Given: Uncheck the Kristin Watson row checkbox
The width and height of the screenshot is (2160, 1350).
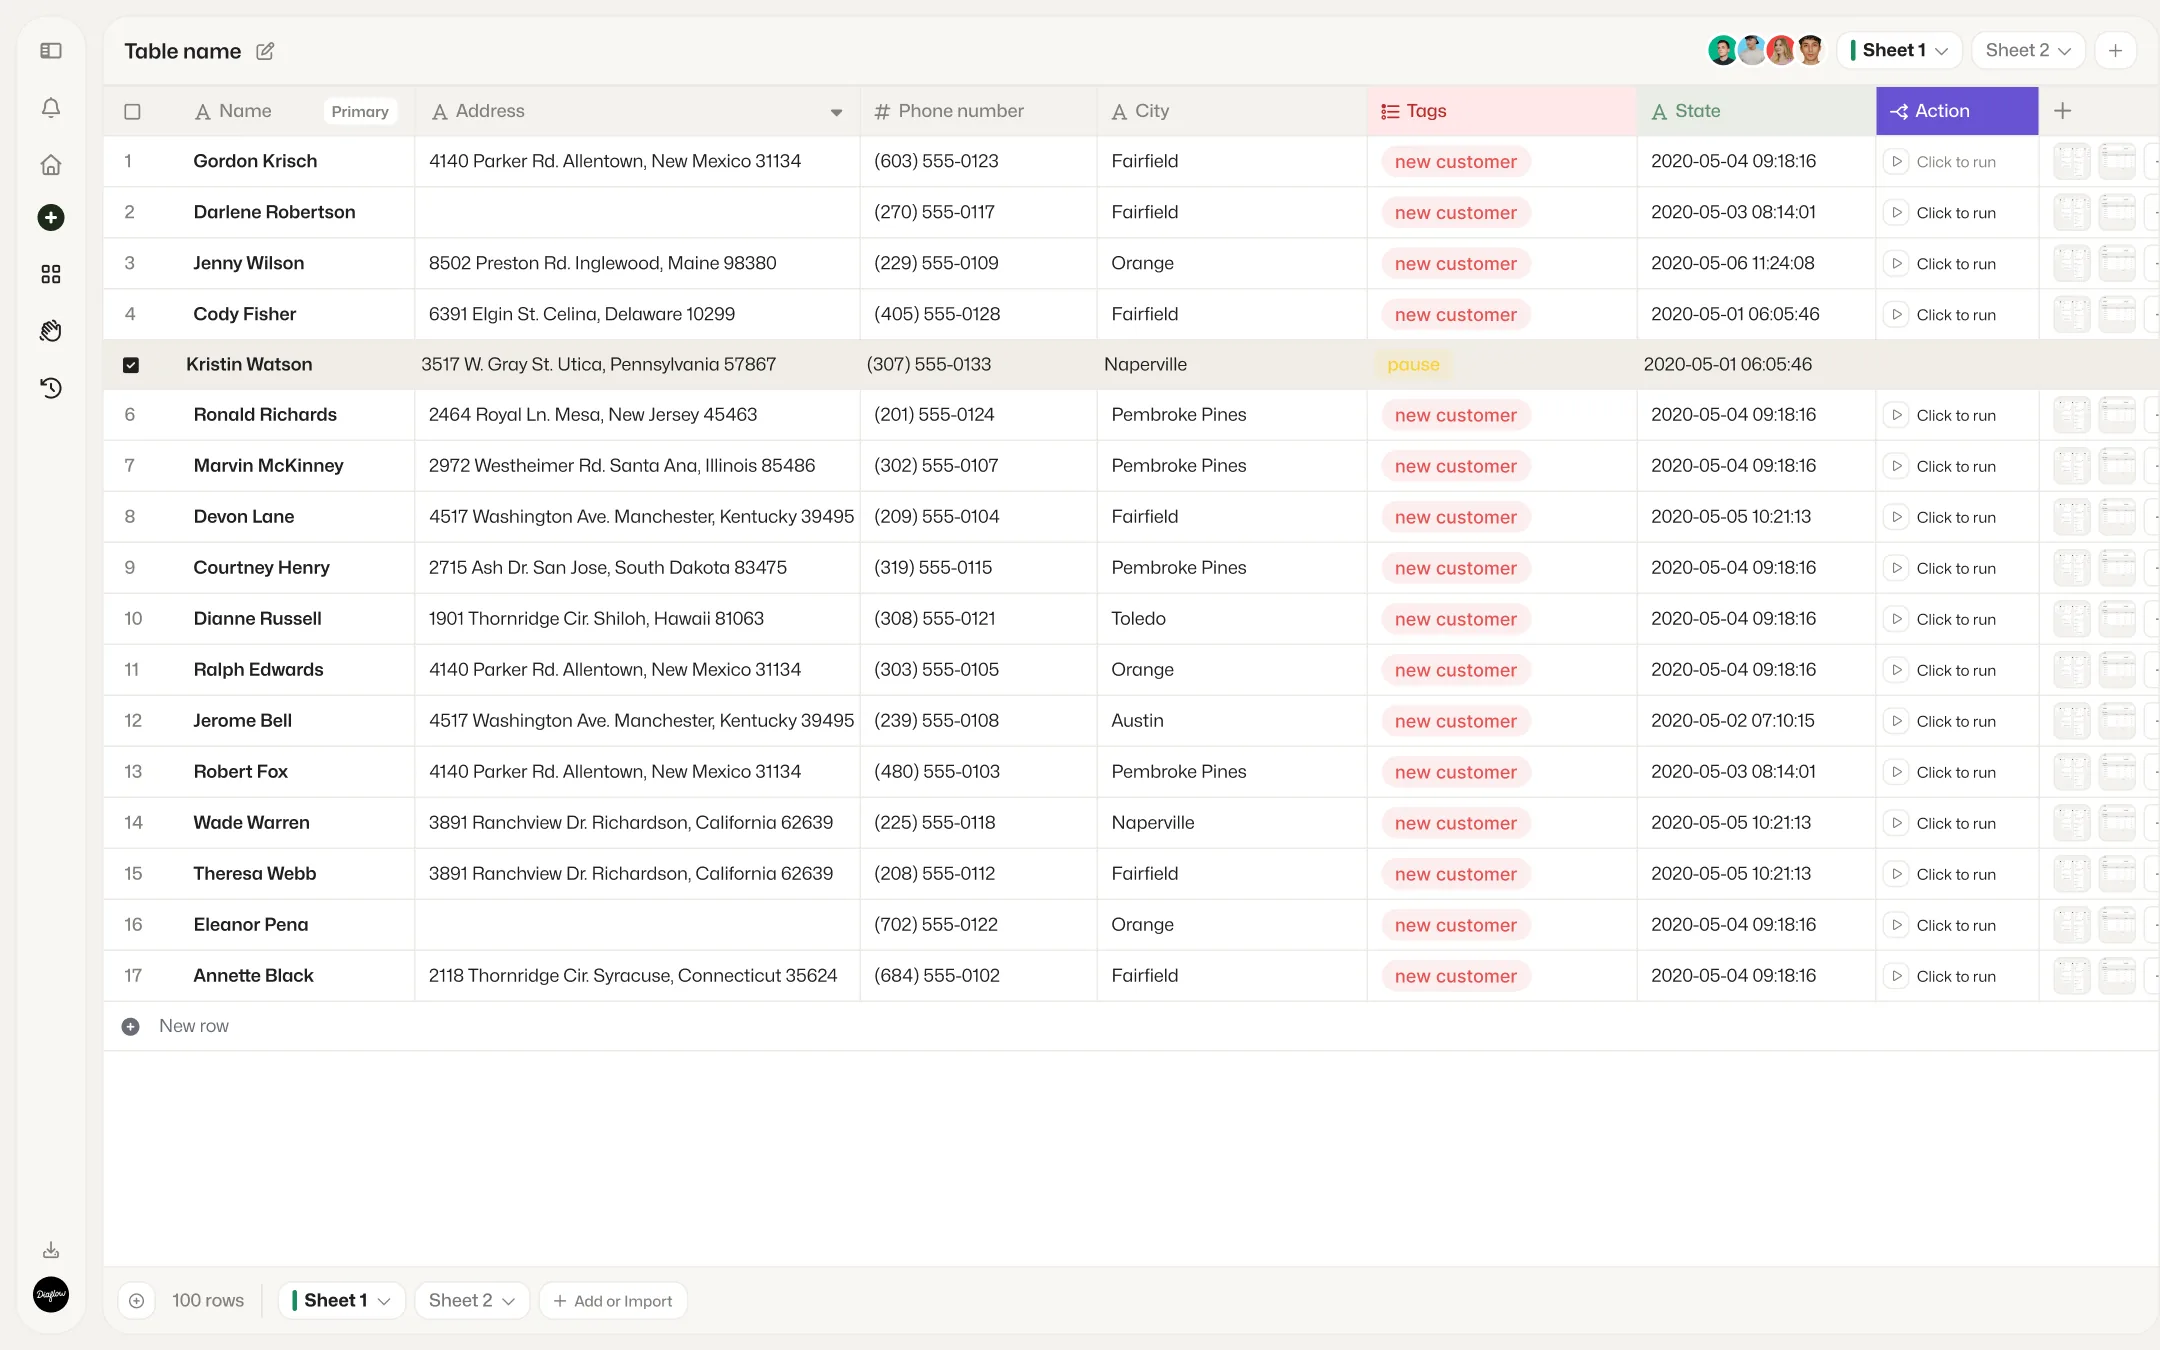Looking at the screenshot, I should pos(131,365).
